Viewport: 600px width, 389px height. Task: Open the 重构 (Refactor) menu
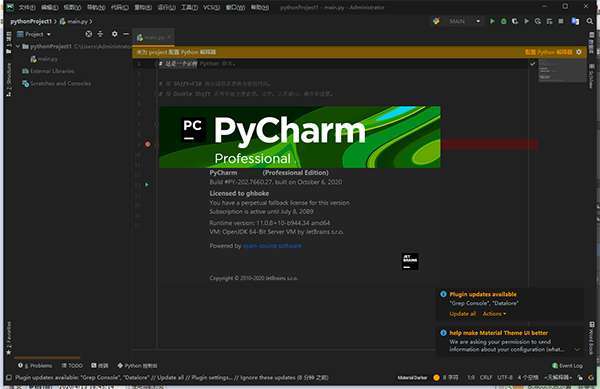click(143, 7)
